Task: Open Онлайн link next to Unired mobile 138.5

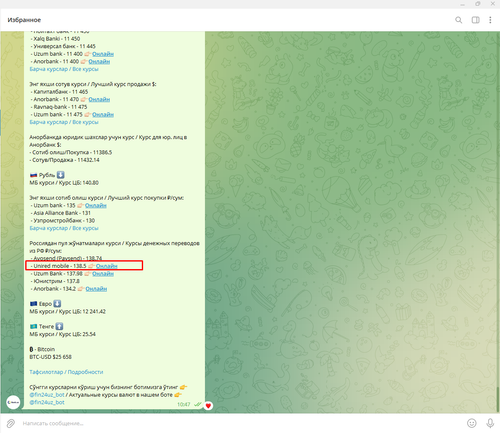Action: (x=107, y=266)
